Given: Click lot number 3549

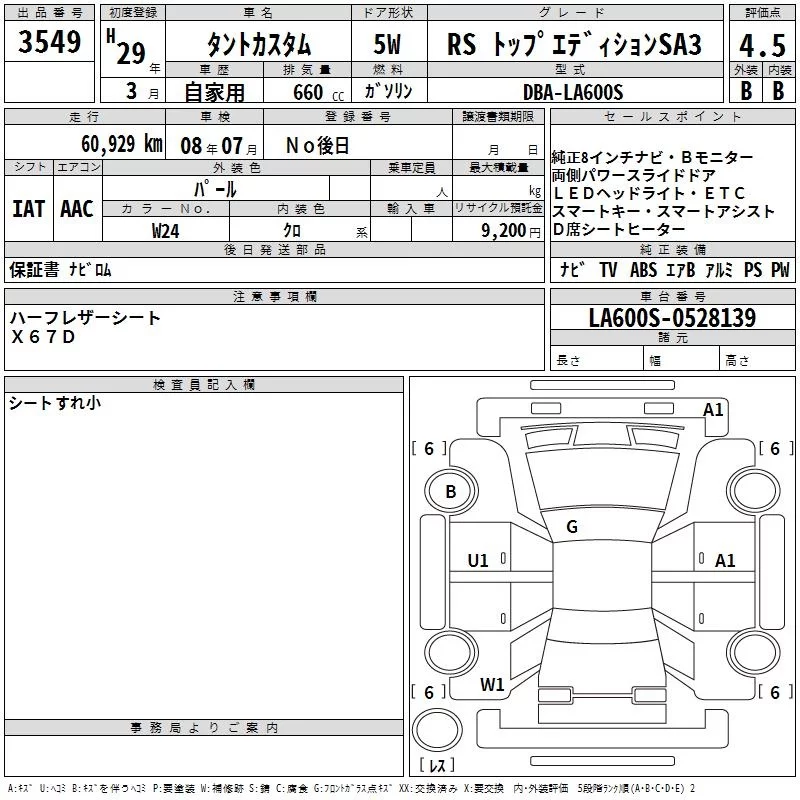Looking at the screenshot, I should (x=49, y=42).
